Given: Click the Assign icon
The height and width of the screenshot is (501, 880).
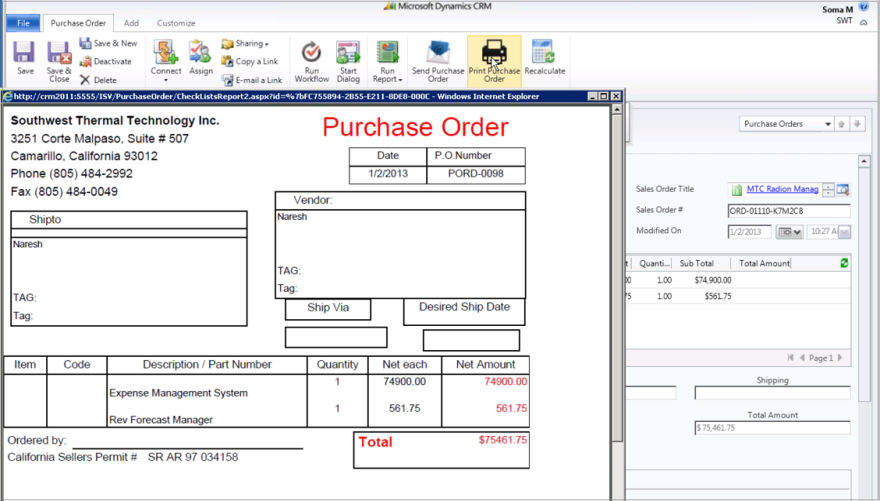Looking at the screenshot, I should click(x=200, y=53).
